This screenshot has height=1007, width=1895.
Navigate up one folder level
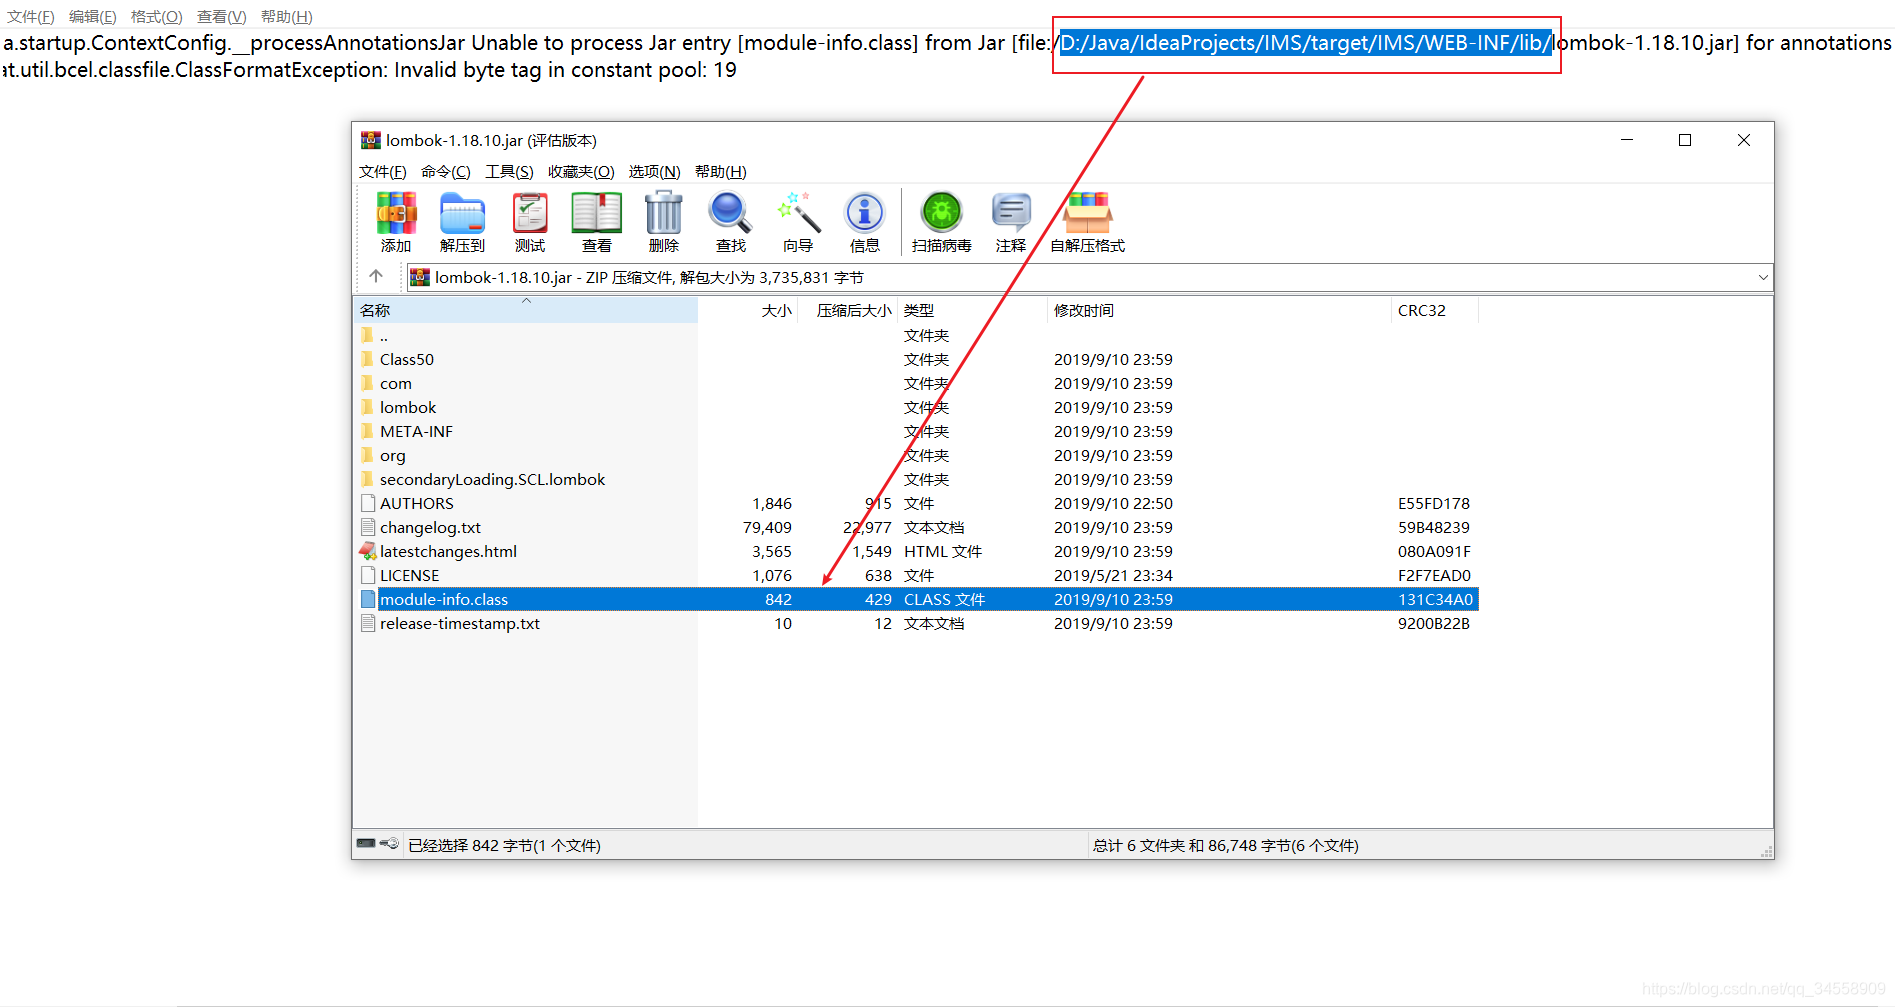[376, 277]
